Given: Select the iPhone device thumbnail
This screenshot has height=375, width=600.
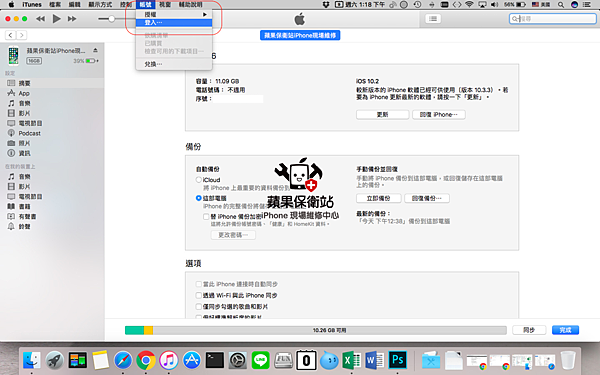Looking at the screenshot, I should 13,55.
